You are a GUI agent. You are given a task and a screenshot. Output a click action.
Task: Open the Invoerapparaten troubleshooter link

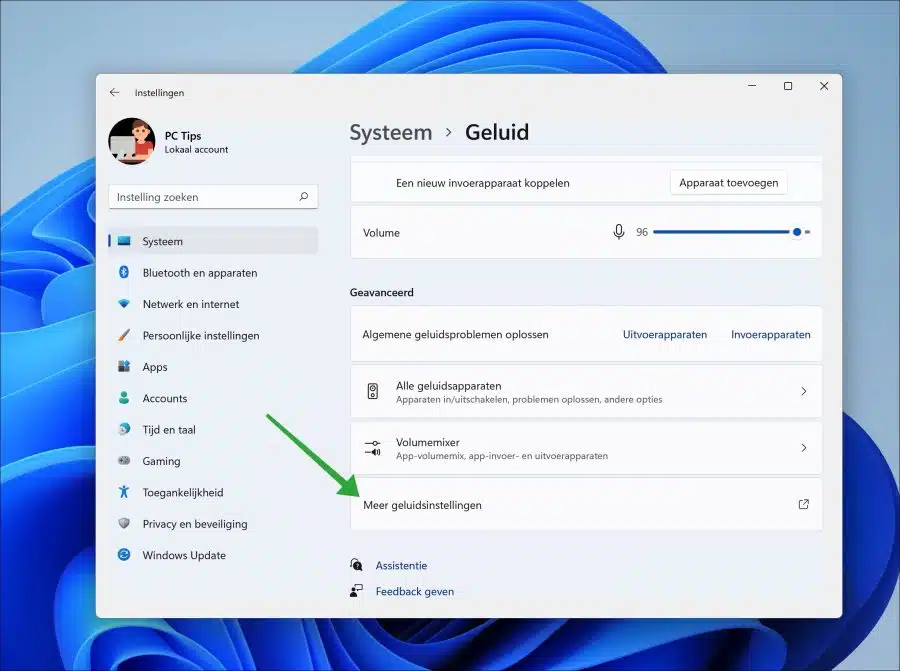pos(770,334)
